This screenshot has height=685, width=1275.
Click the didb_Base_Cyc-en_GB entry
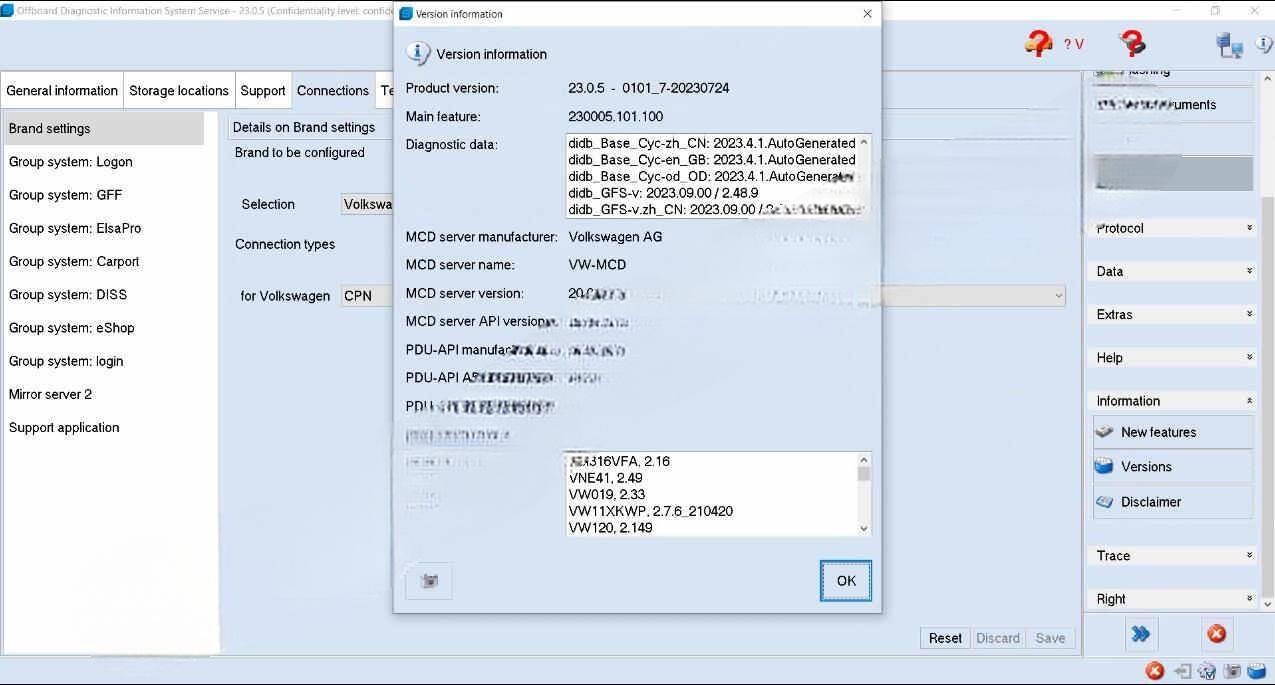point(712,159)
